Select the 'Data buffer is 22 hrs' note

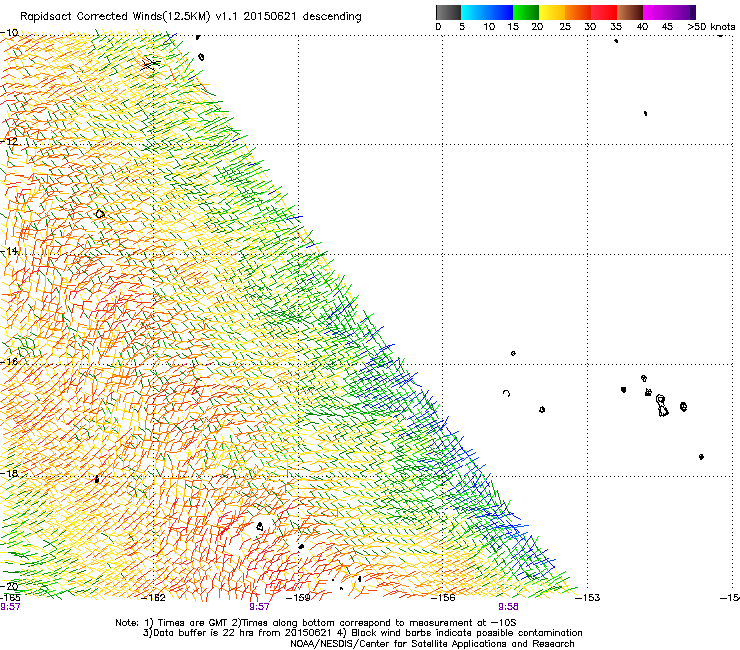(x=362, y=633)
